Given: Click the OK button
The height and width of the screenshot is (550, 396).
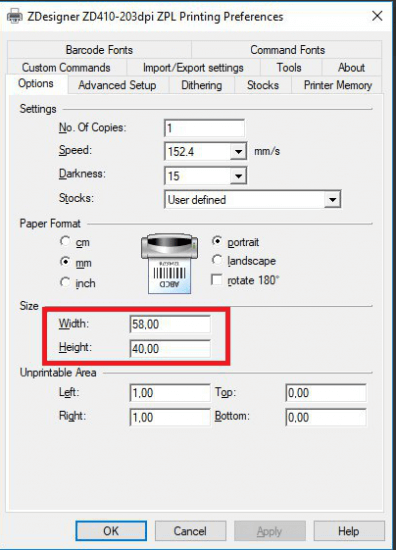Looking at the screenshot, I should click(111, 531).
